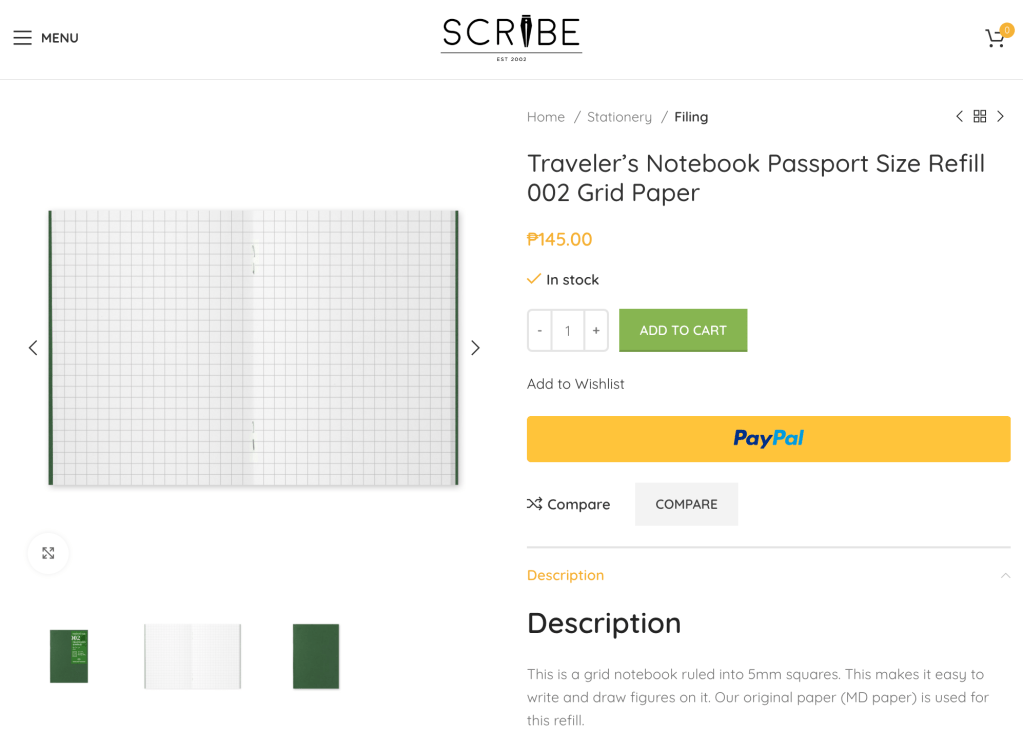Increase quantity with plus button
1023x752 pixels.
click(596, 331)
